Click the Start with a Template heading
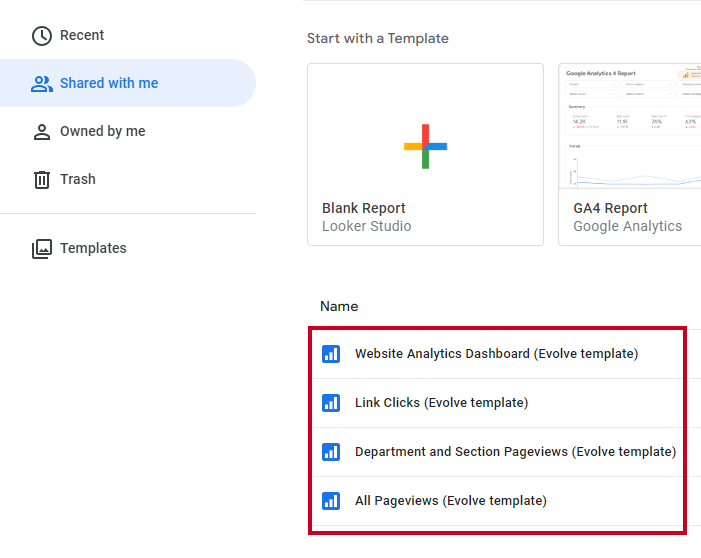This screenshot has width=701, height=558. 378,38
